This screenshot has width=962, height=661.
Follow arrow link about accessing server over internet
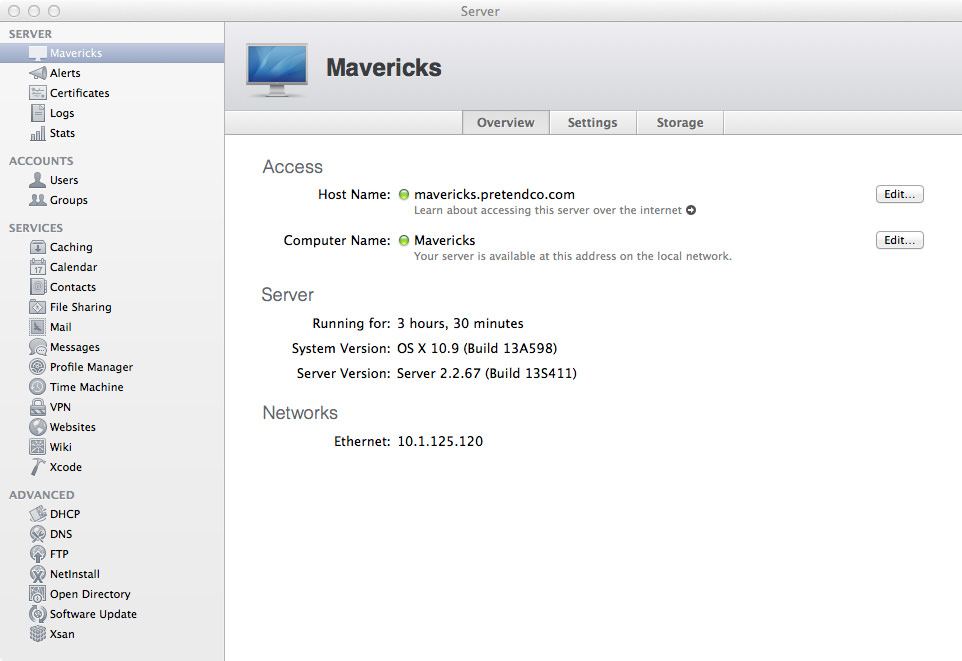point(691,211)
